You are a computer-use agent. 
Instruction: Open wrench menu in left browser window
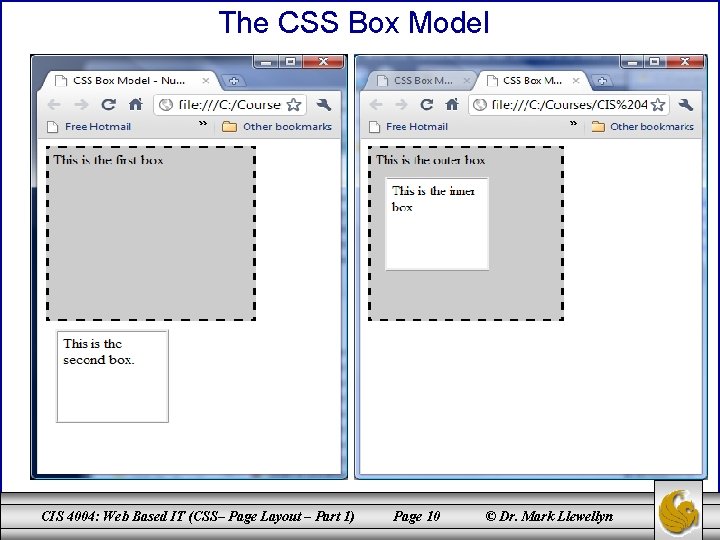click(x=324, y=105)
